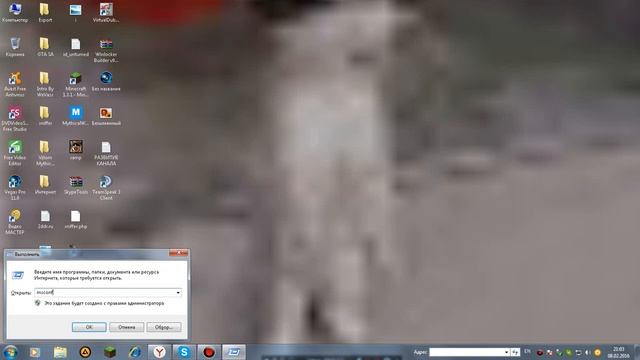Launch Minecraft from the taskbar
Screen dimensions: 640x360
point(110,352)
